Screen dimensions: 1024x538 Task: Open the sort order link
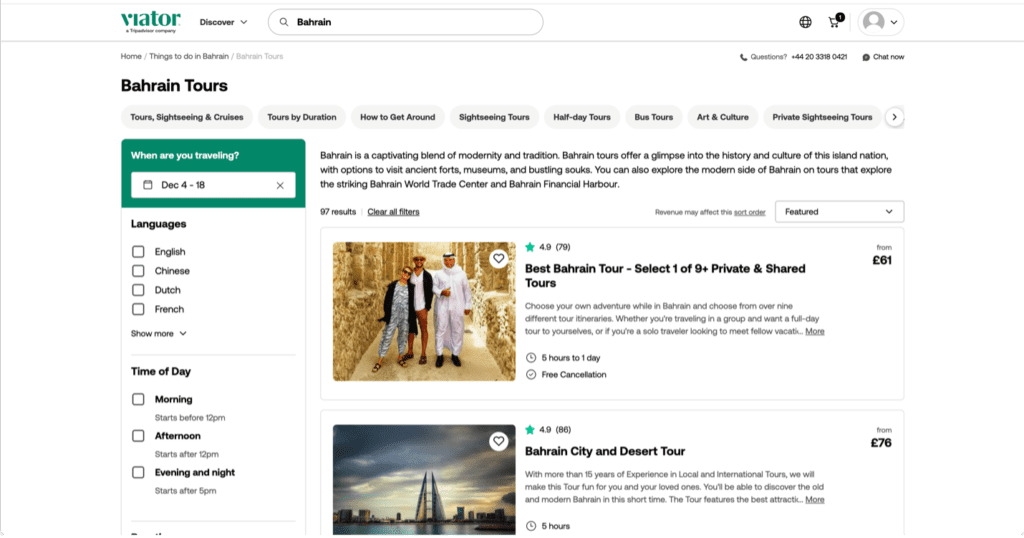click(750, 212)
